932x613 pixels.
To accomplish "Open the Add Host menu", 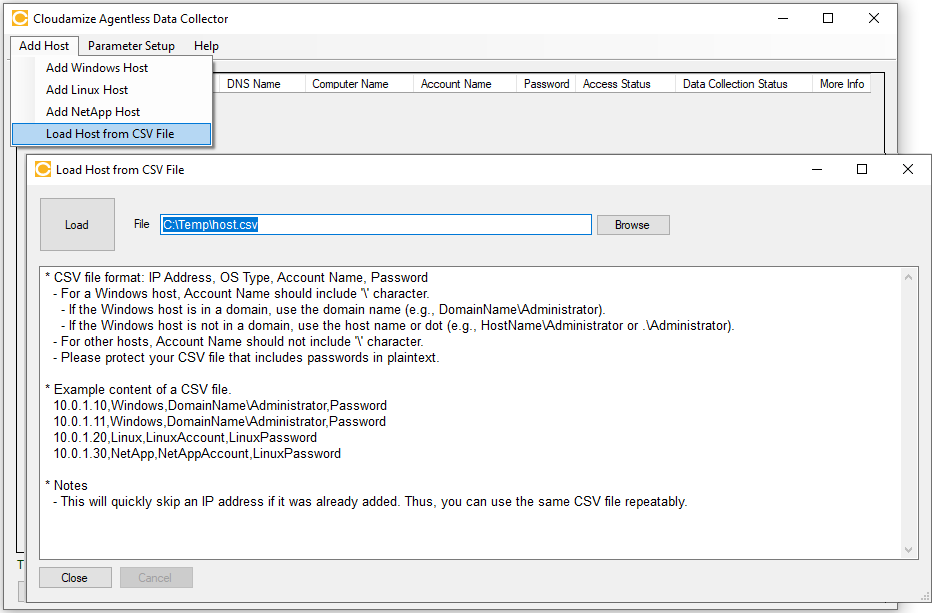I will (x=44, y=46).
